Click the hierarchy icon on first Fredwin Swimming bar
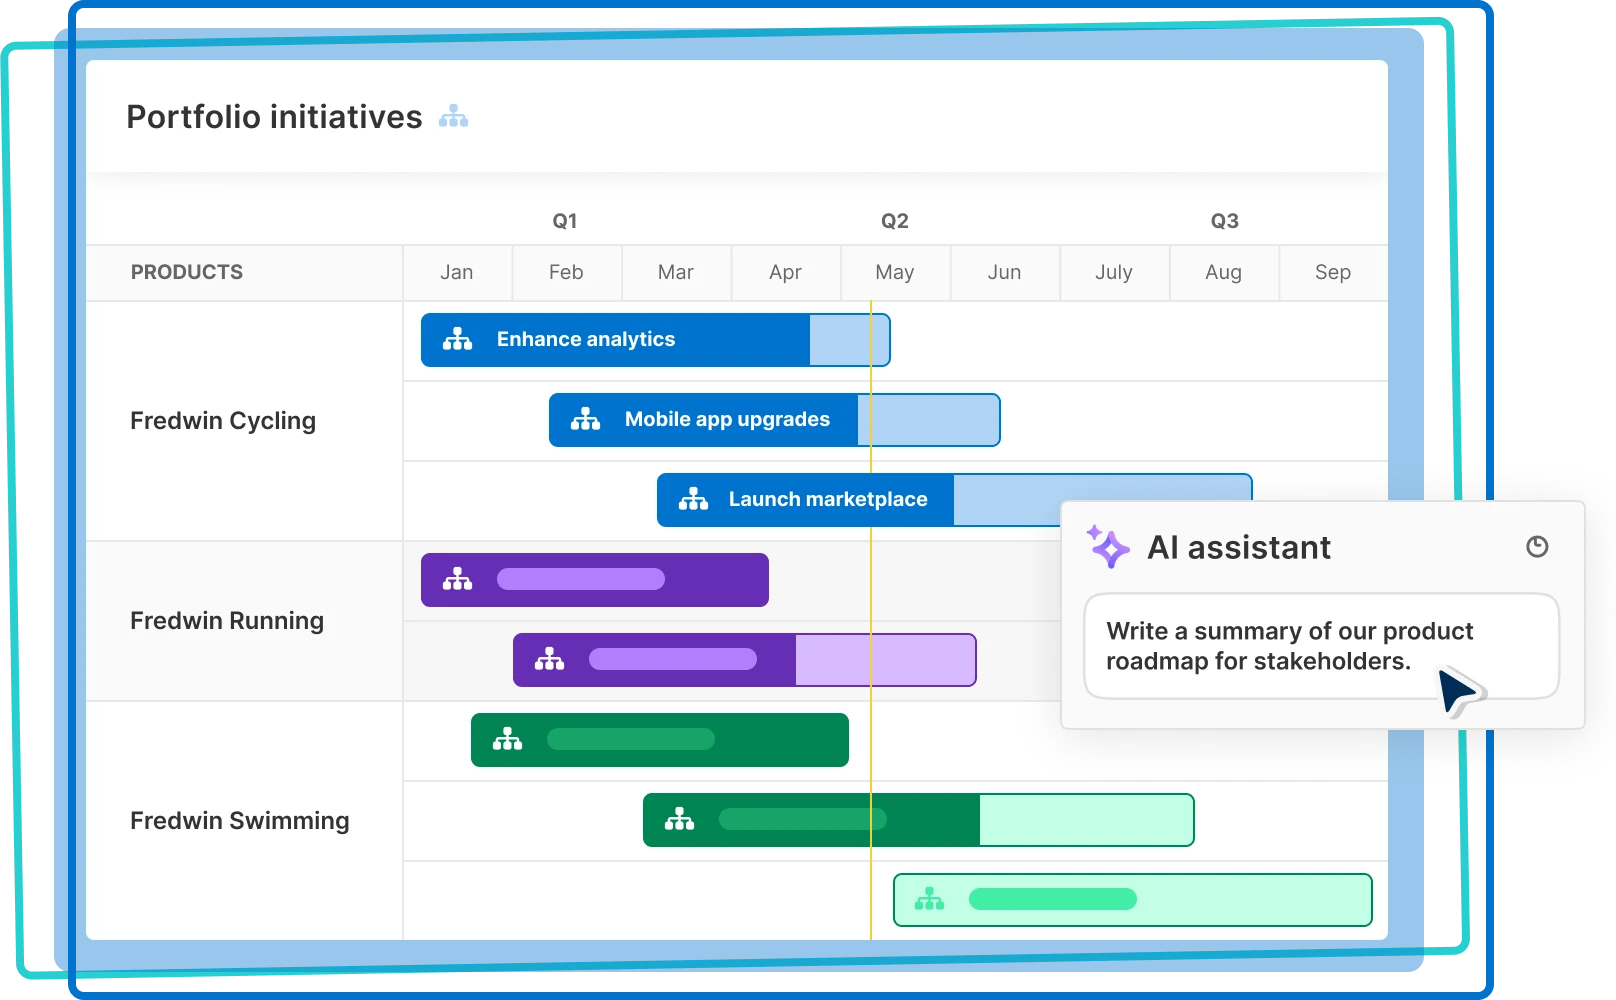The height and width of the screenshot is (1000, 1616). tap(509, 739)
